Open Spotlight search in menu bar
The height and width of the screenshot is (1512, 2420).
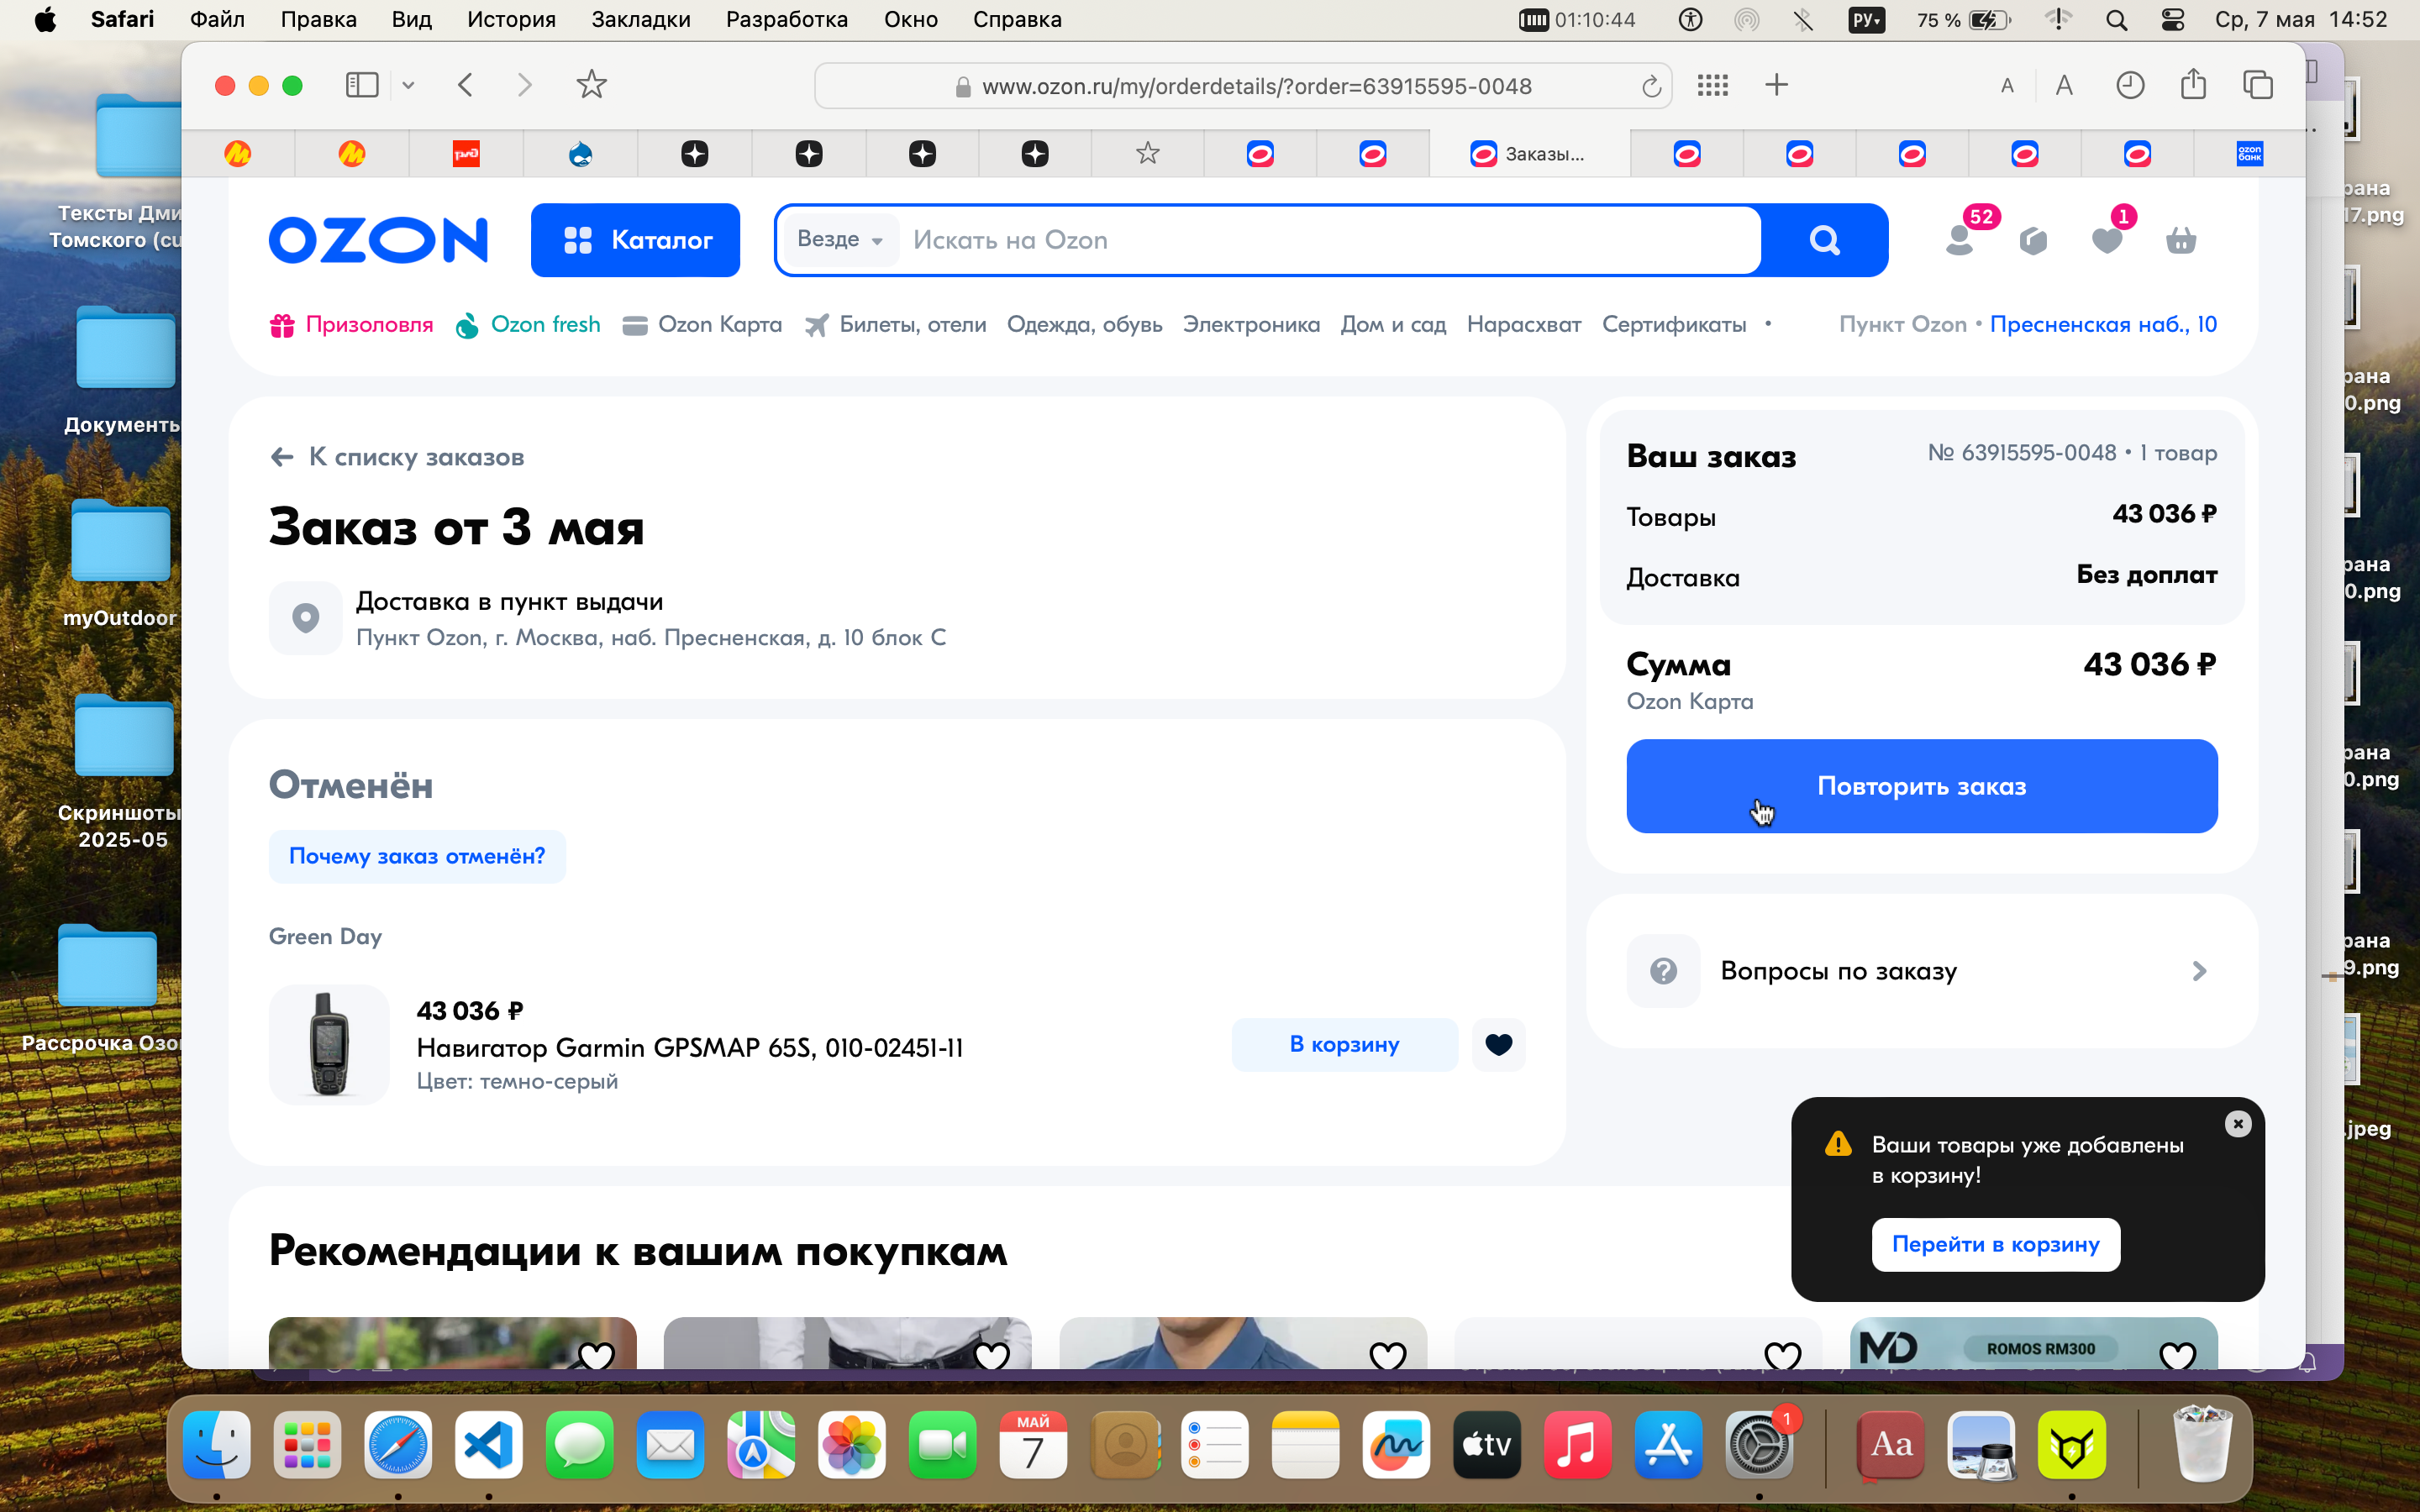click(2116, 19)
